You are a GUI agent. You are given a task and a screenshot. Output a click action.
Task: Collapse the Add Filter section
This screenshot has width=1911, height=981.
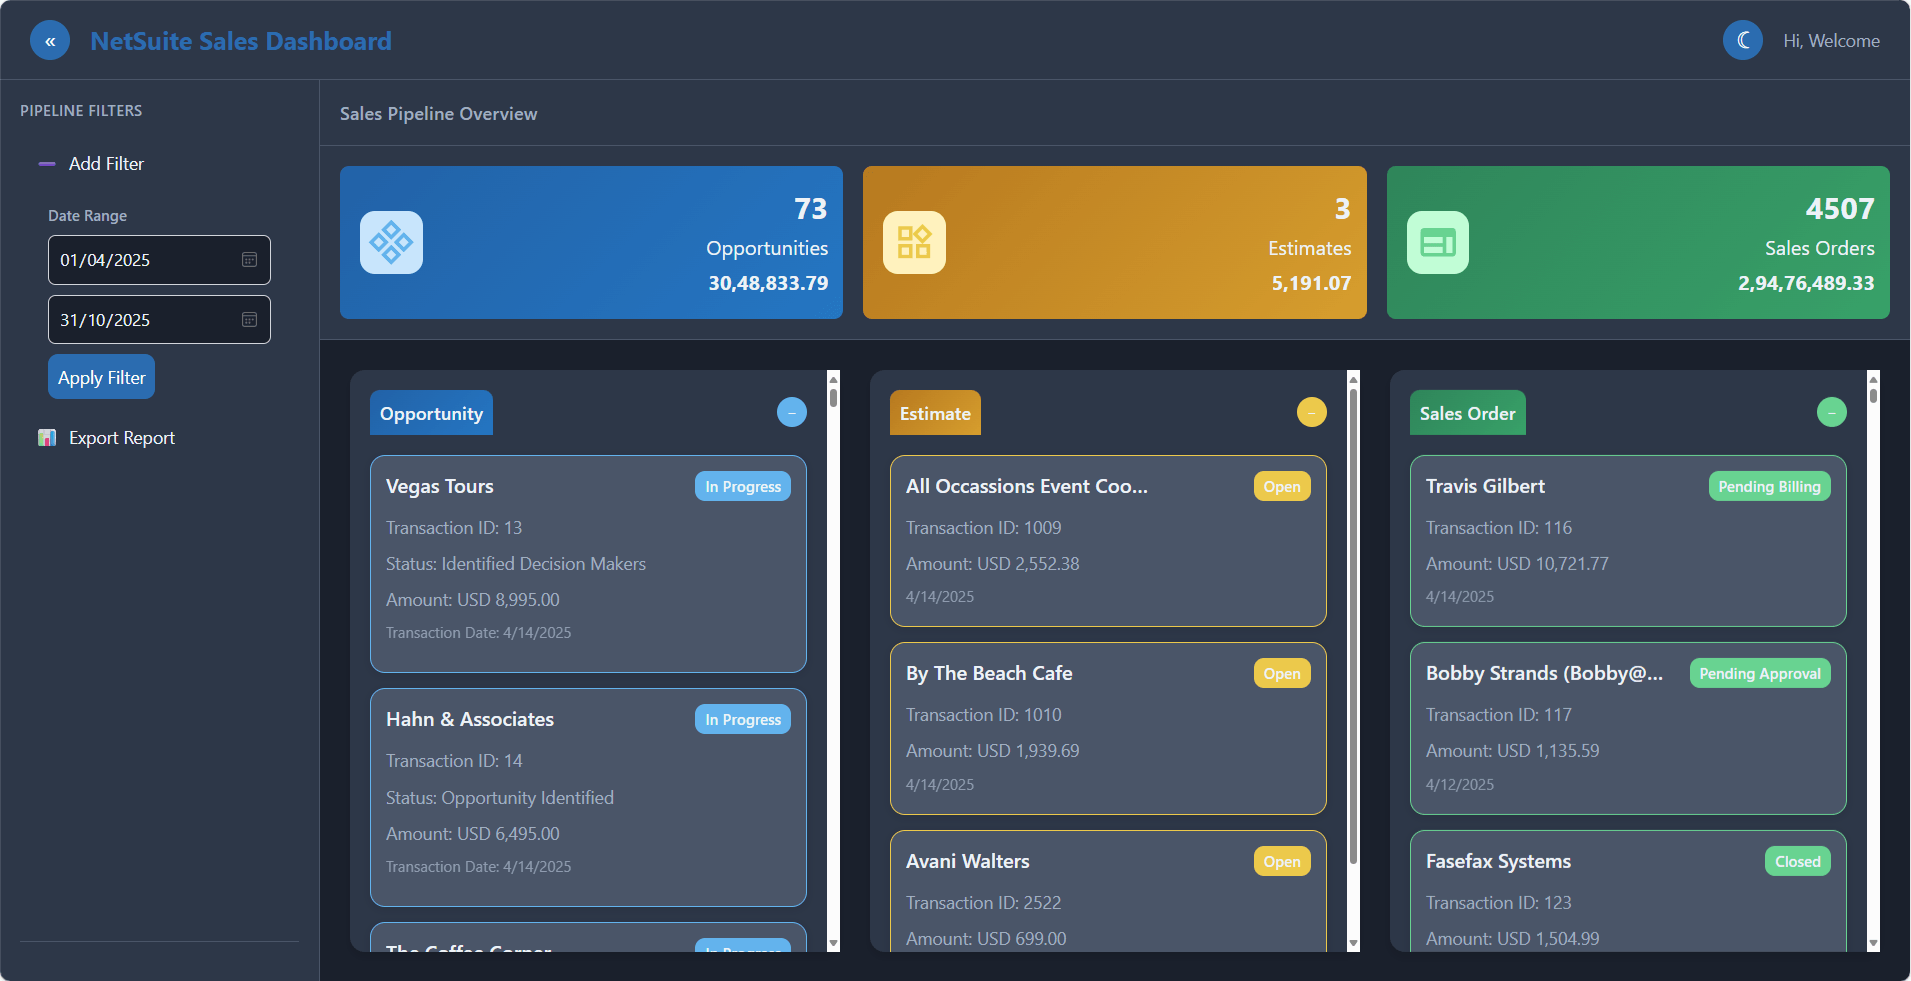[47, 164]
